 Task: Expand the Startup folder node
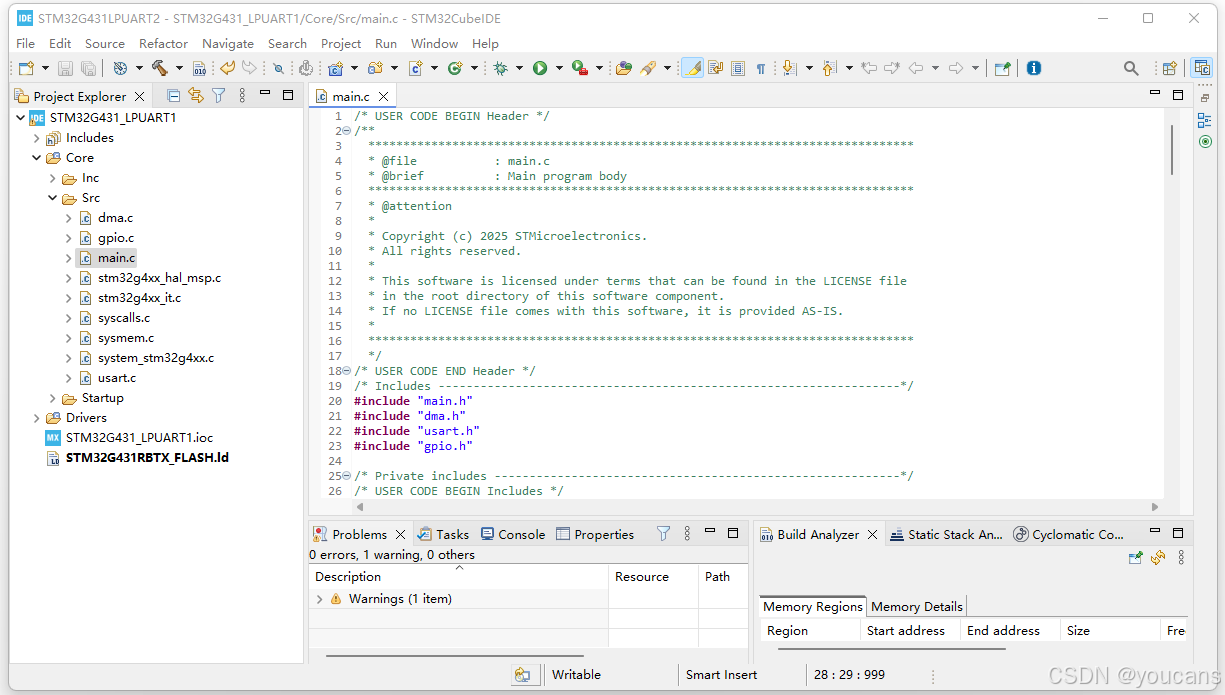click(53, 398)
